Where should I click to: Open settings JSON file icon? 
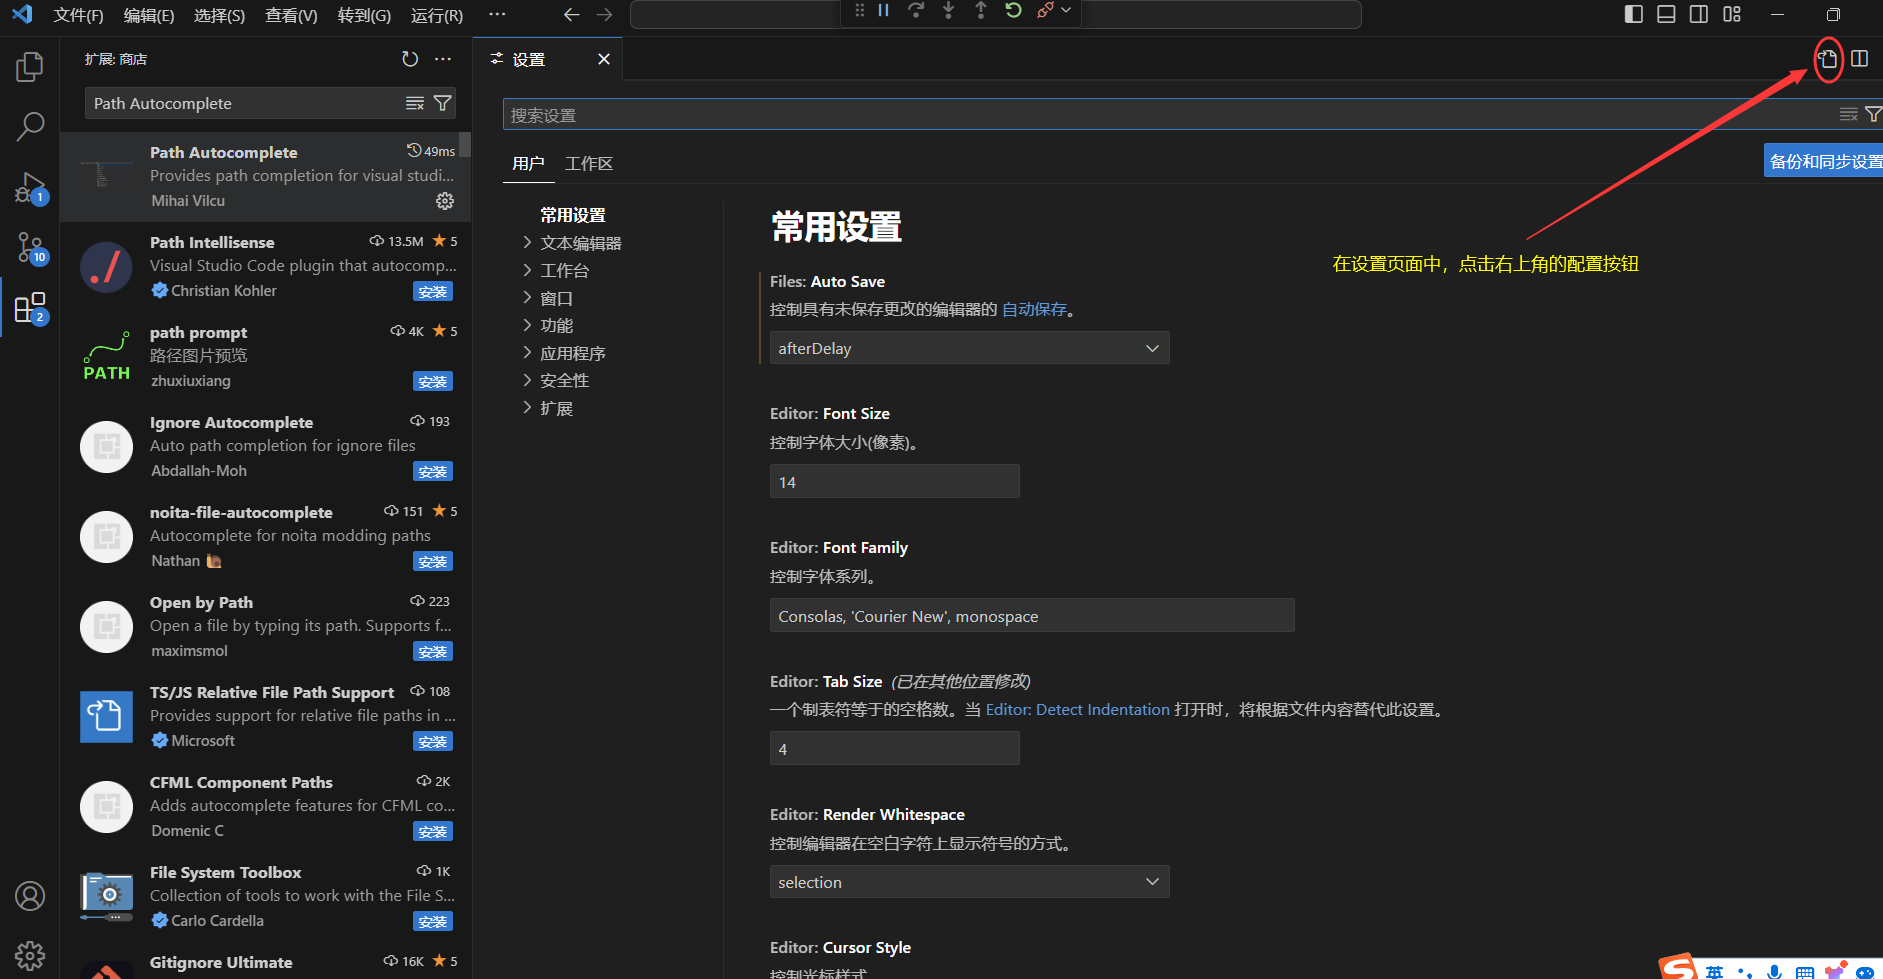1828,59
